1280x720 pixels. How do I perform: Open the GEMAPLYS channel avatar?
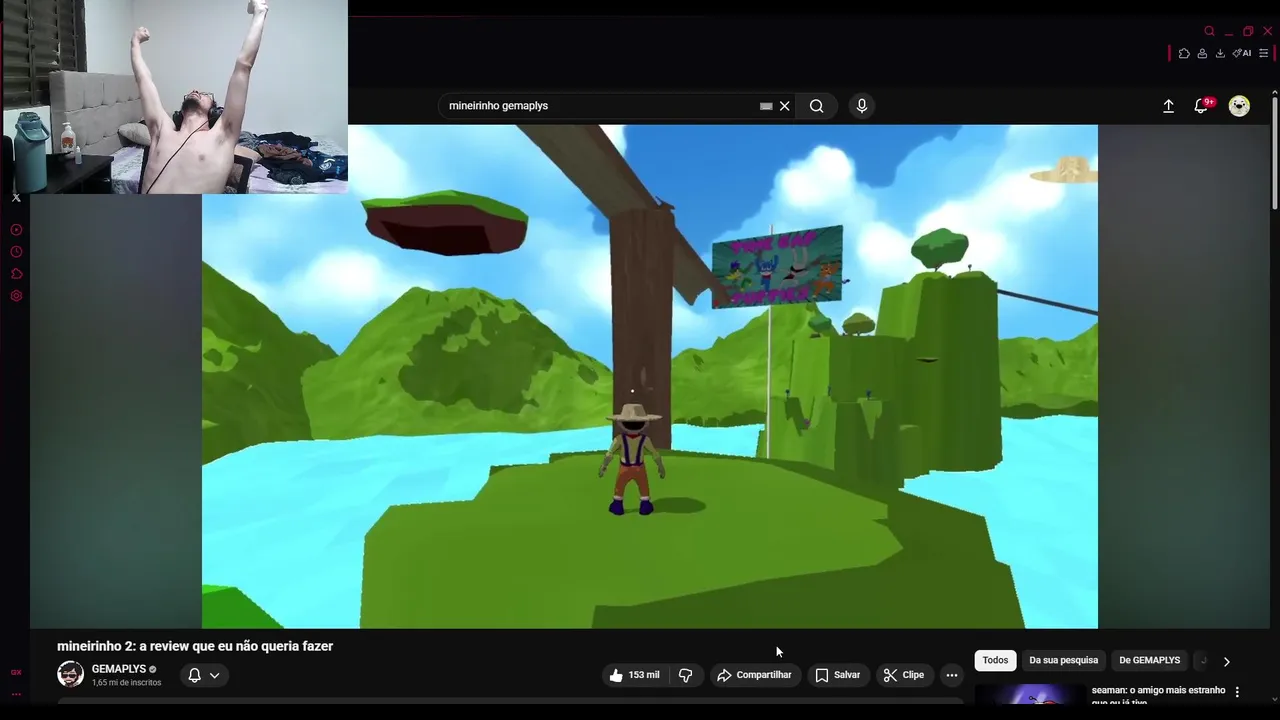tap(70, 674)
